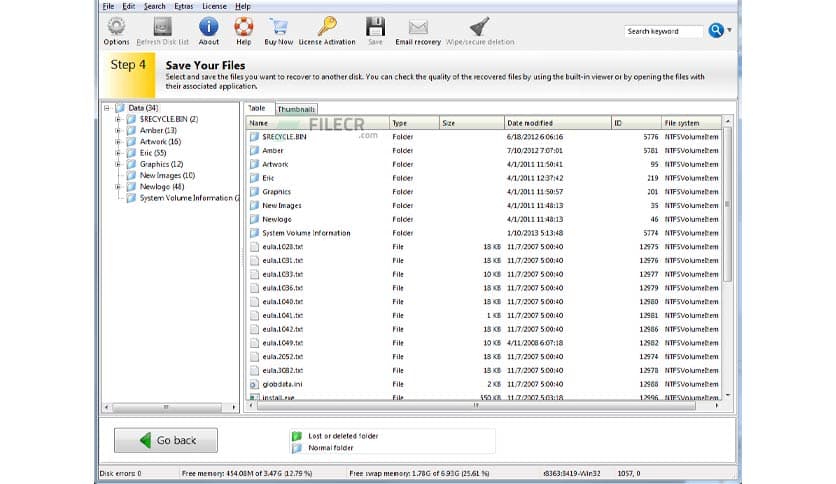Select the Data (34) root folder
This screenshot has height=484, width=836.
(x=143, y=108)
